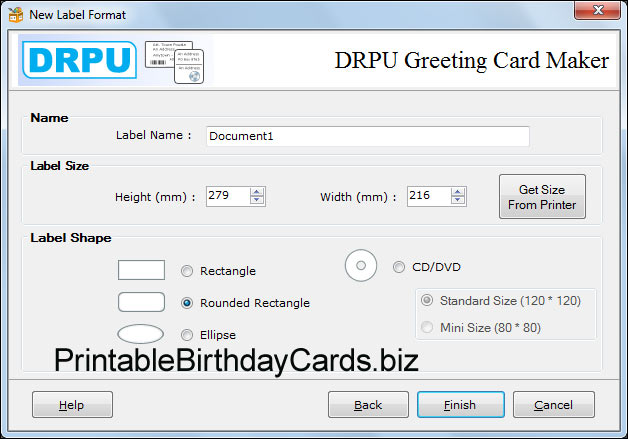The width and height of the screenshot is (628, 439).
Task: Click the Label Size group heading
Action: click(60, 166)
